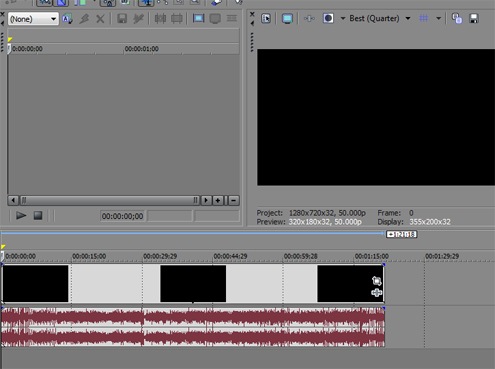The image size is (495, 369).
Task: Copy the preview snapshot to clipboard
Action: (457, 18)
